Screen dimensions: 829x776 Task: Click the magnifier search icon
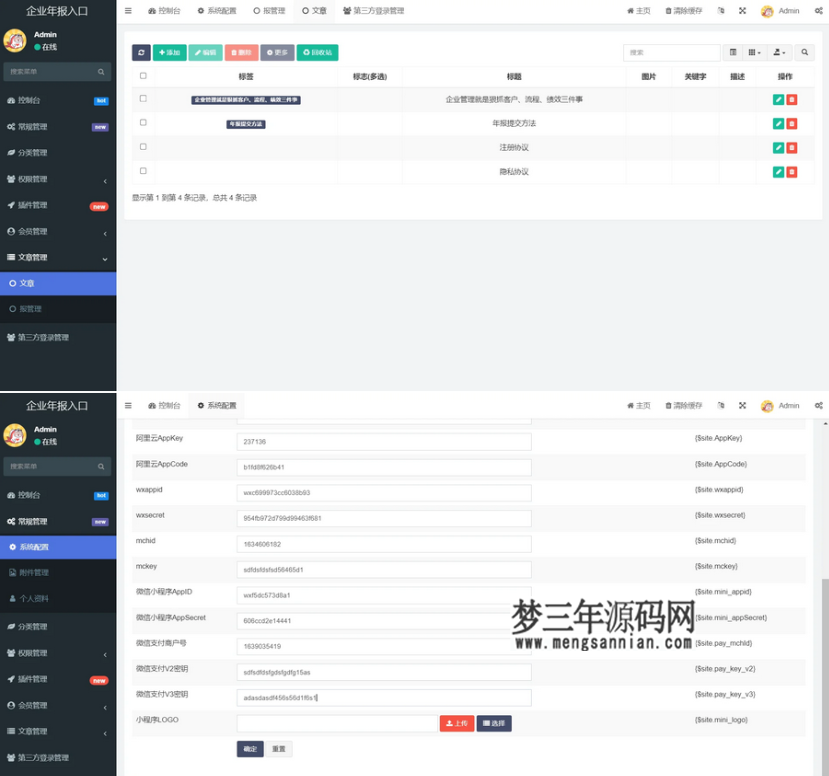coord(803,52)
